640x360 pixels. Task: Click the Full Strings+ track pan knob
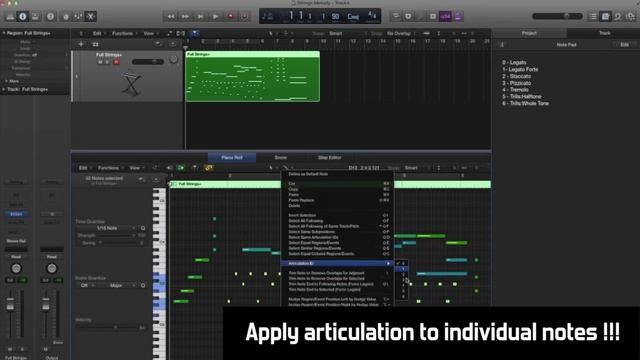click(x=173, y=60)
